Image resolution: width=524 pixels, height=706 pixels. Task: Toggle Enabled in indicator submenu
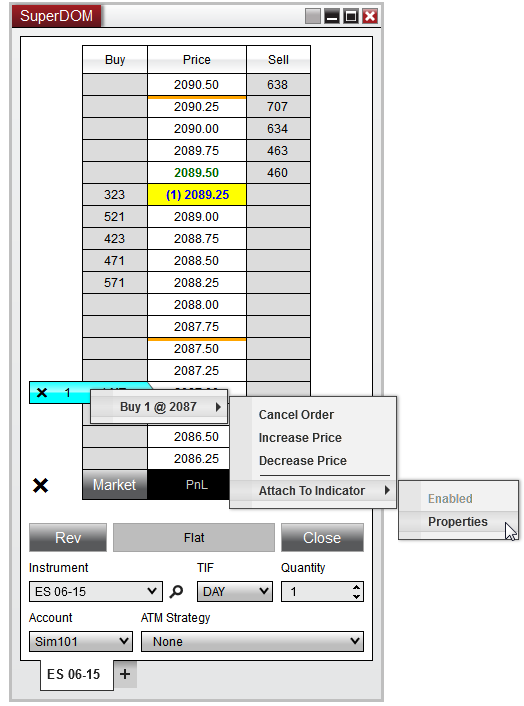coord(450,498)
